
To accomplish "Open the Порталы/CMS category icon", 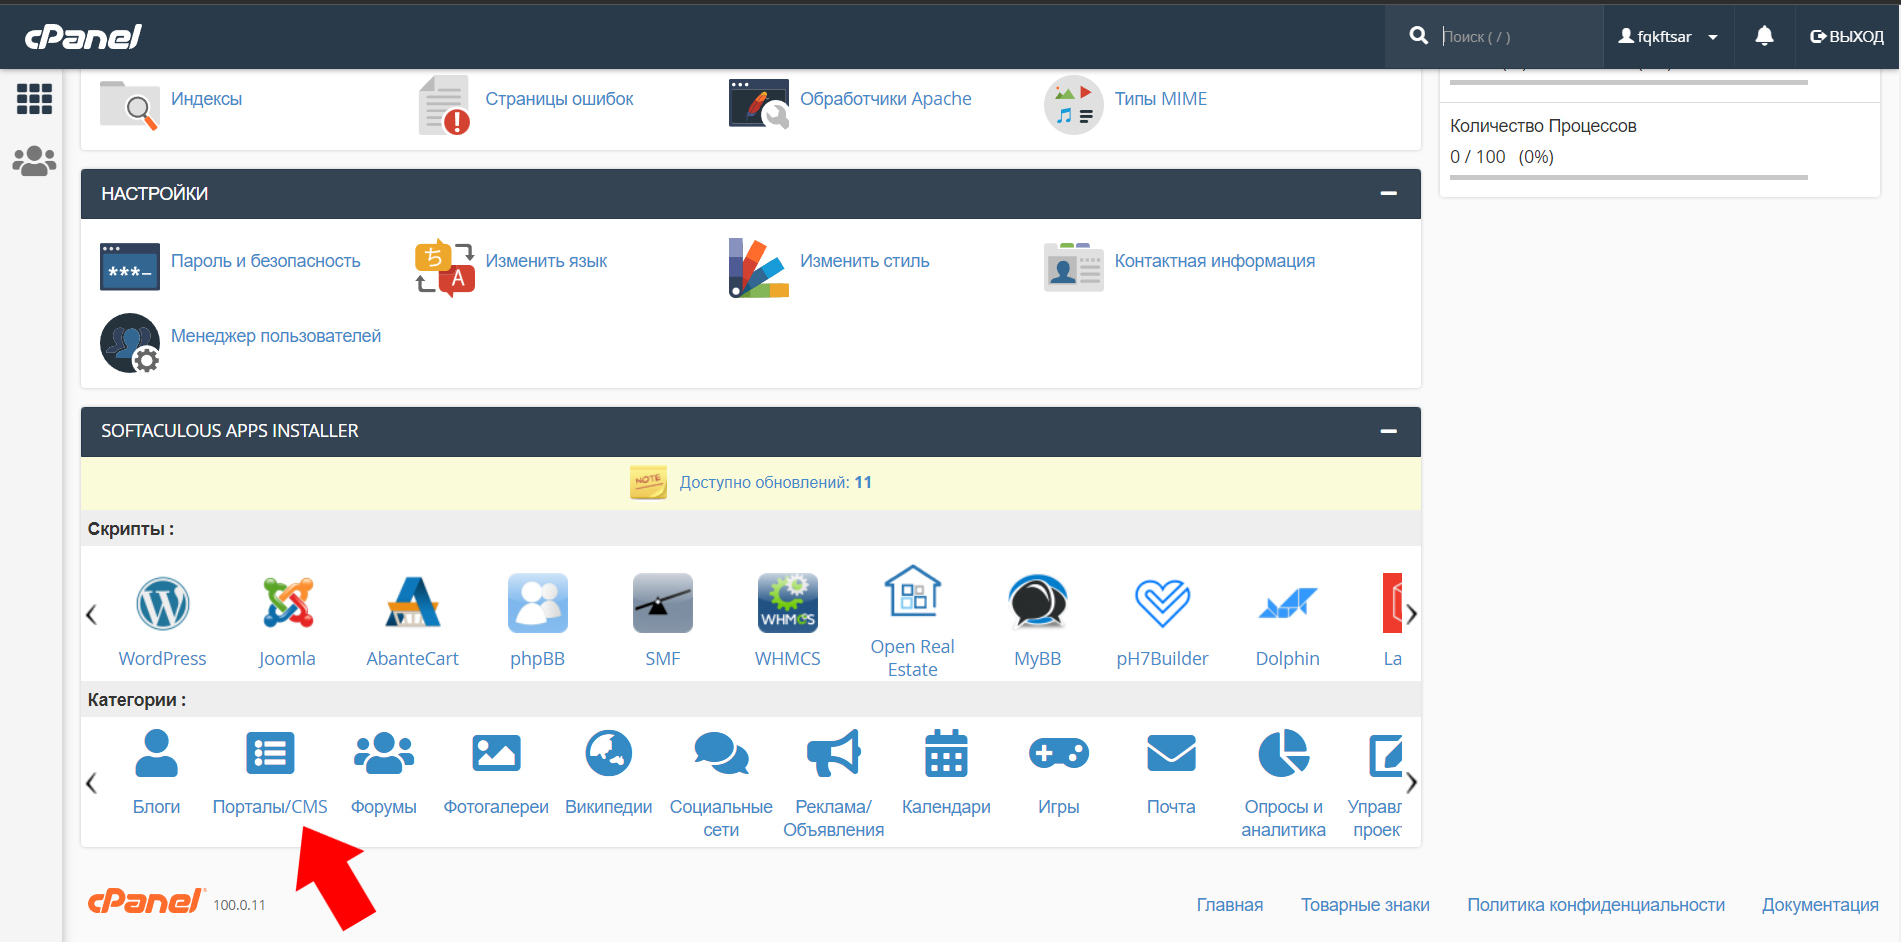I will click(270, 754).
